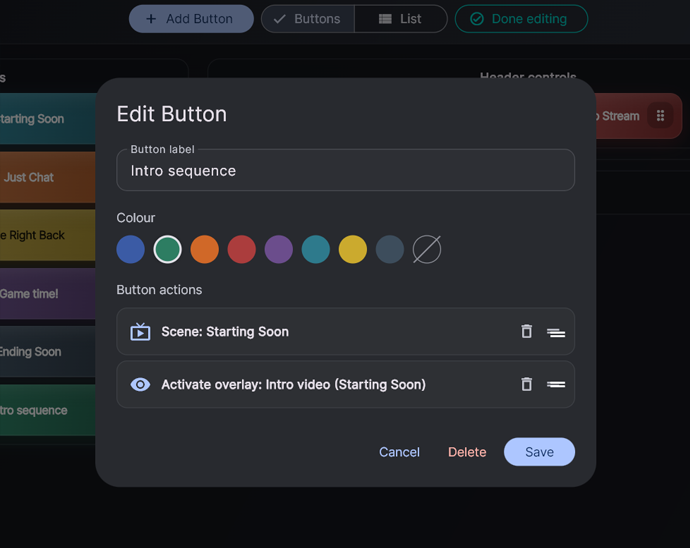
Task: Click the Ending Soon button in background
Action: click(x=48, y=352)
